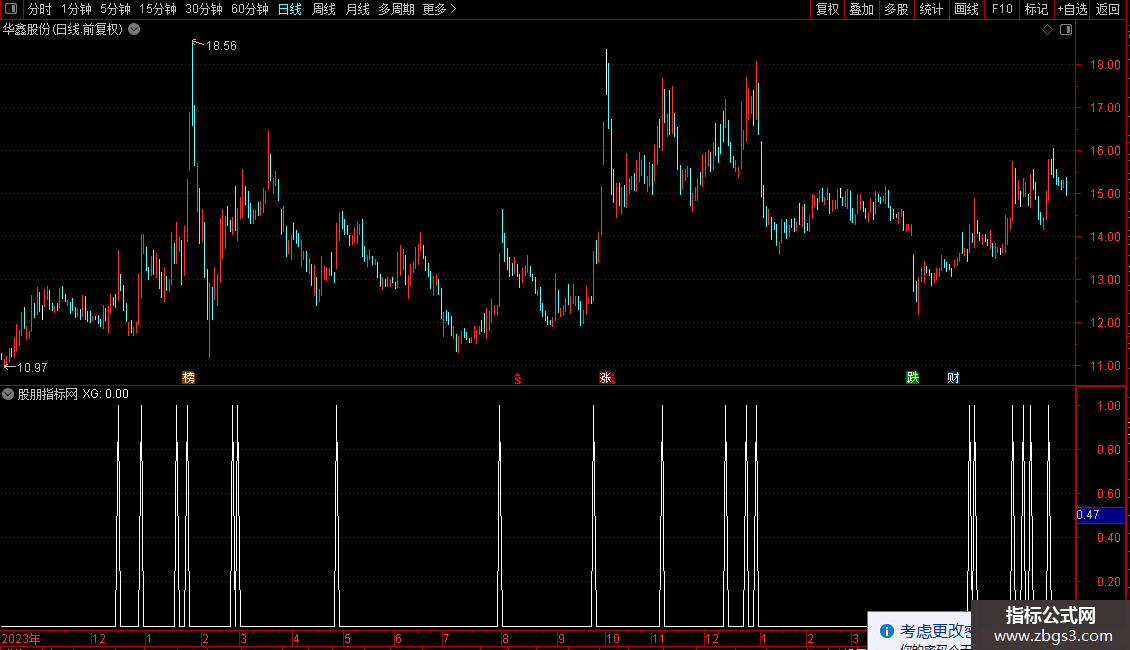1130x650 pixels.
Task: Click the 15.00 price axis label
Action: (1105, 194)
